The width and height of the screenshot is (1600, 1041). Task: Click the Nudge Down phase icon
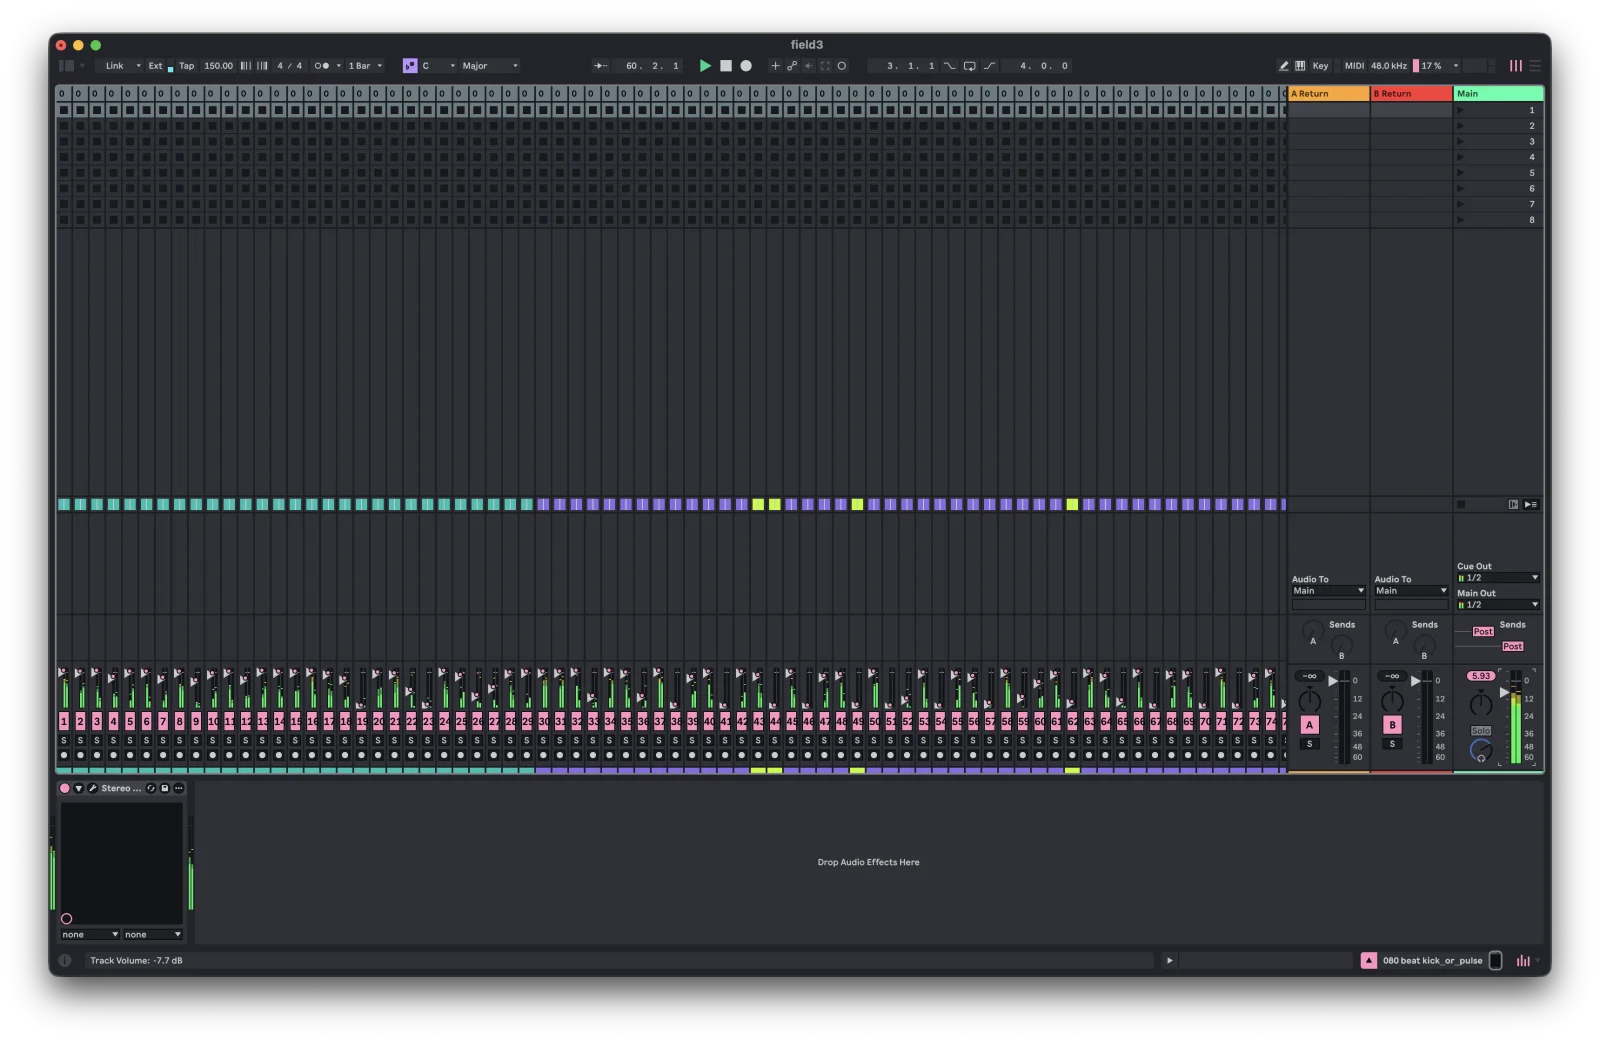pos(246,66)
